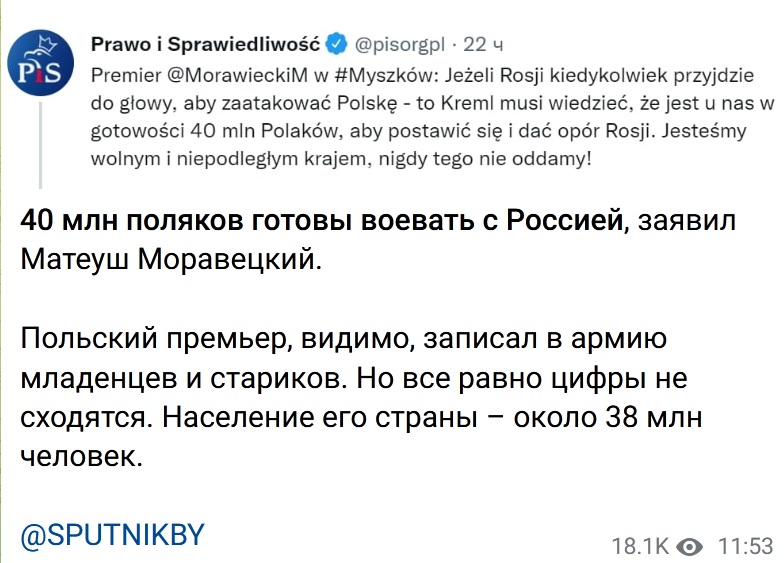Viewport: 784px width, 563px height.
Task: Click the thread line below the avatar
Action: pos(40,145)
